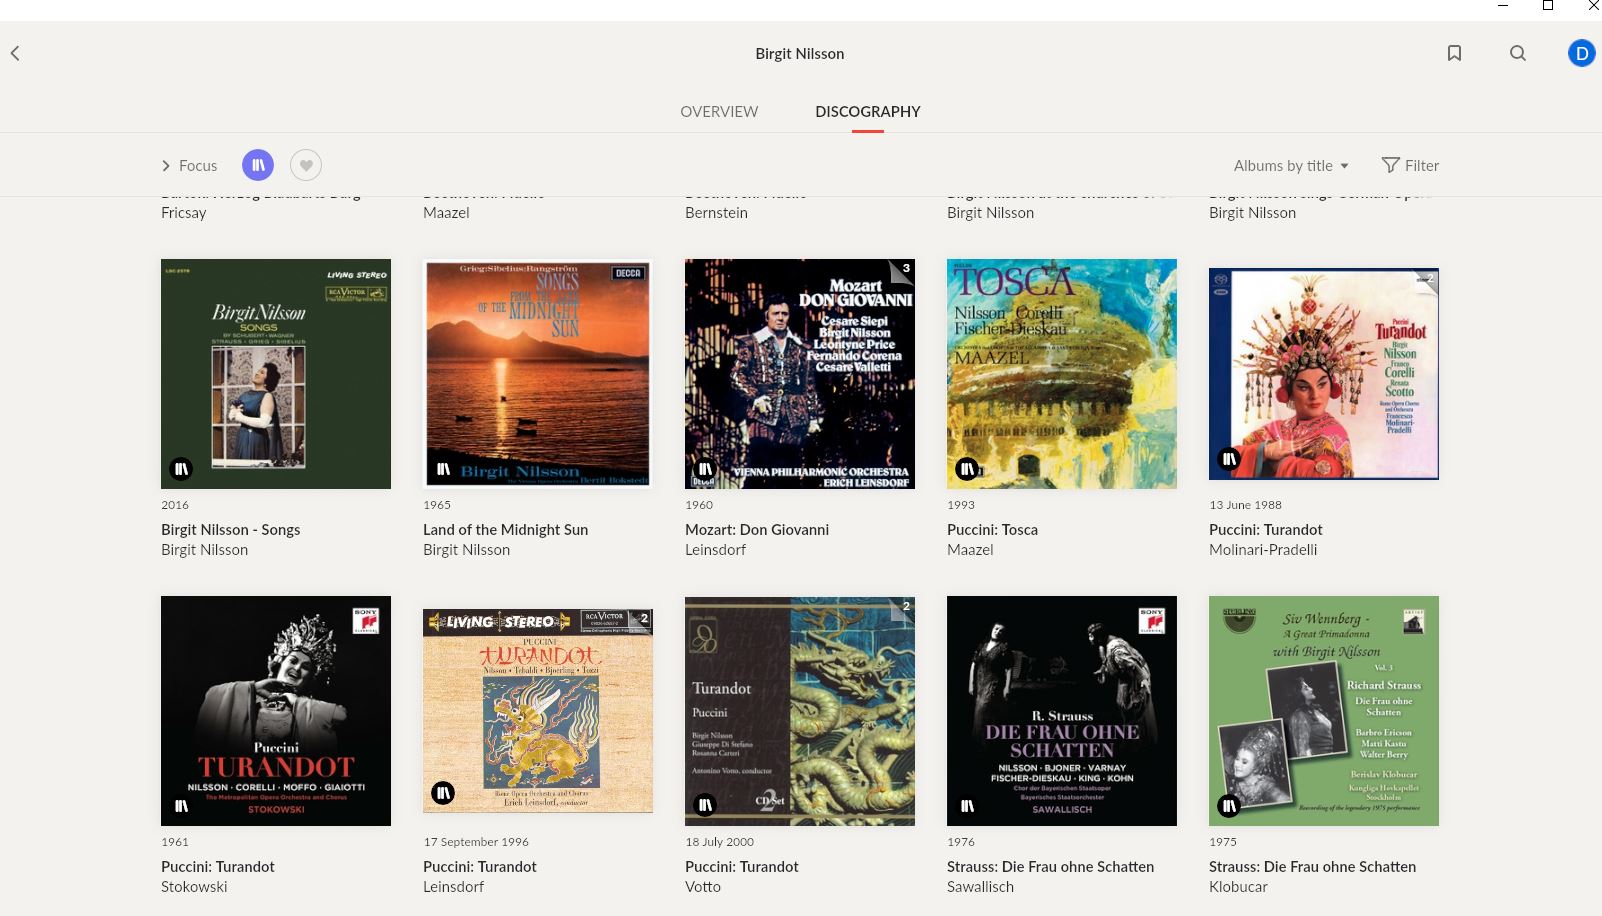Open Puccini: Turandot title above Leinsdorf
Image resolution: width=1602 pixels, height=916 pixels.
click(x=479, y=866)
